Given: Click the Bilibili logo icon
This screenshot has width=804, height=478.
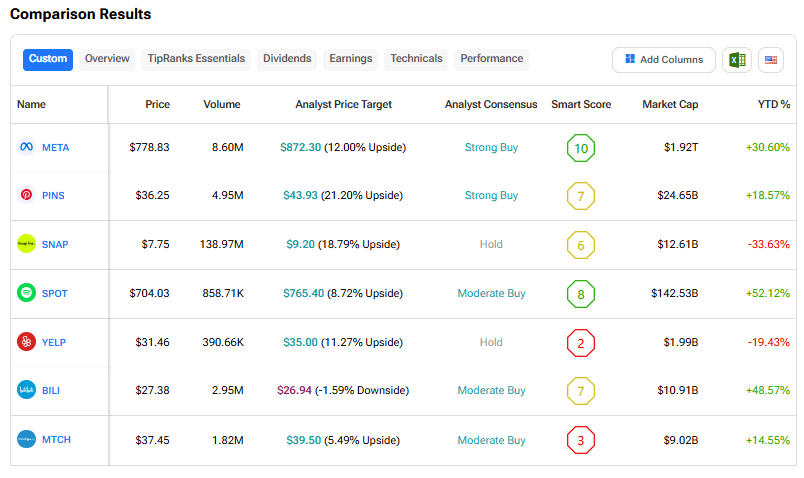Looking at the screenshot, I should (27, 390).
